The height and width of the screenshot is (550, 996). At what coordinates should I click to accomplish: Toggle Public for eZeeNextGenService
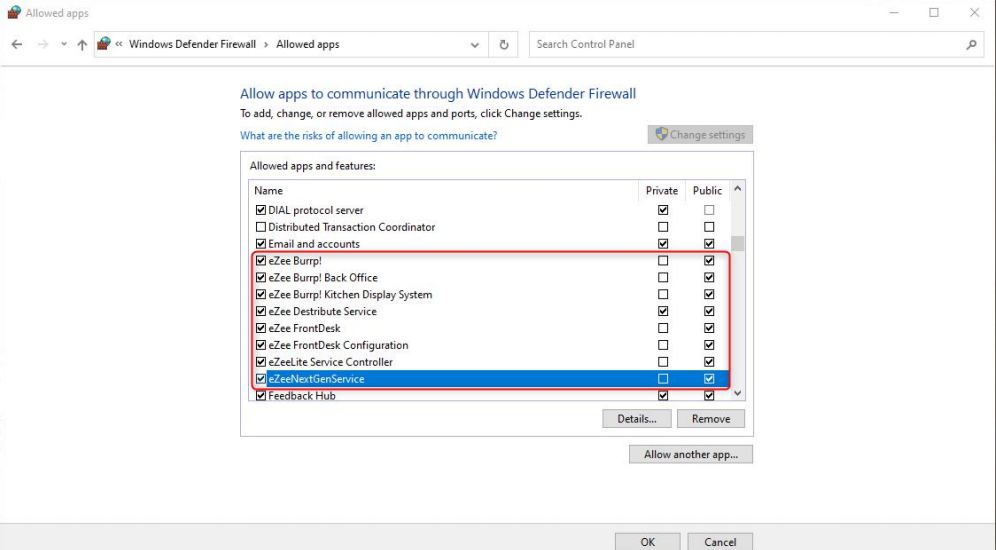tap(709, 379)
